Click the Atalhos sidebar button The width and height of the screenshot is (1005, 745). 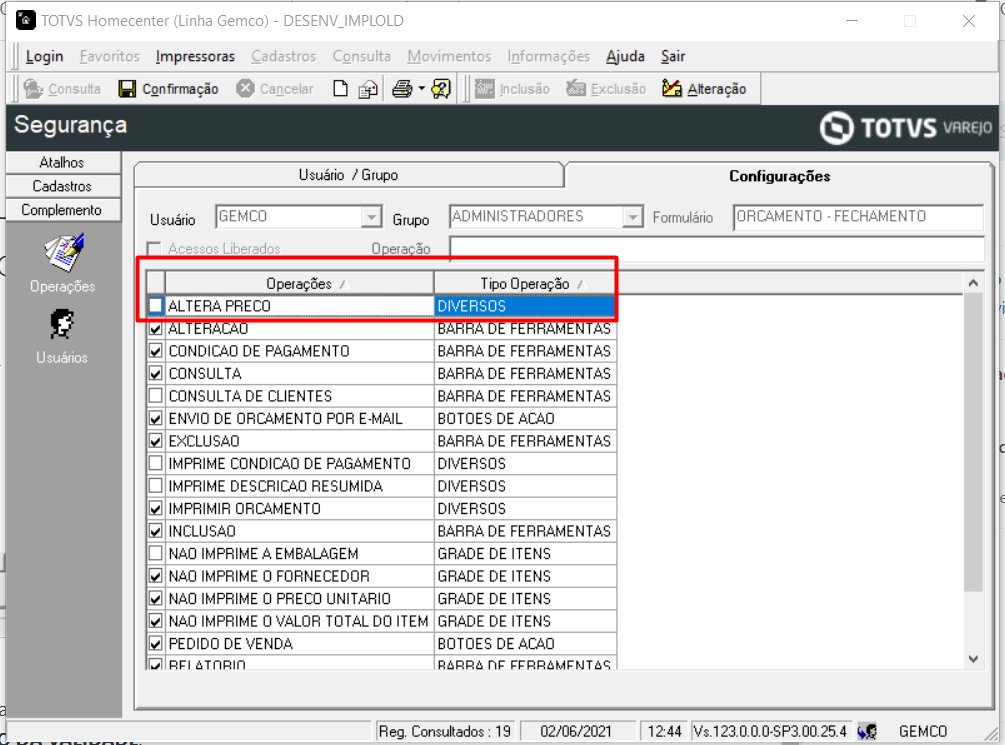pos(62,162)
